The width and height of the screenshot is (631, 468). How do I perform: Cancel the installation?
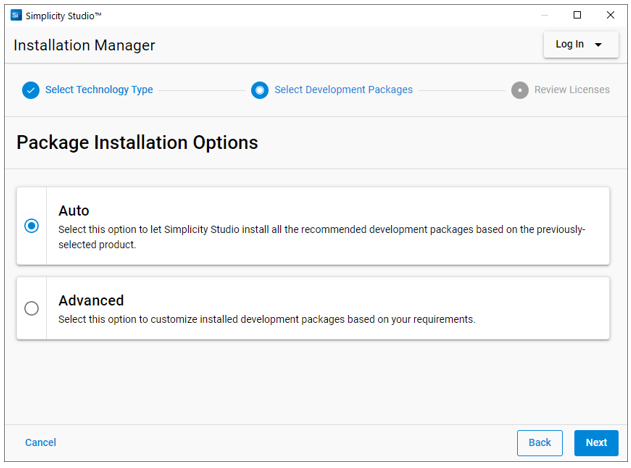click(x=41, y=443)
